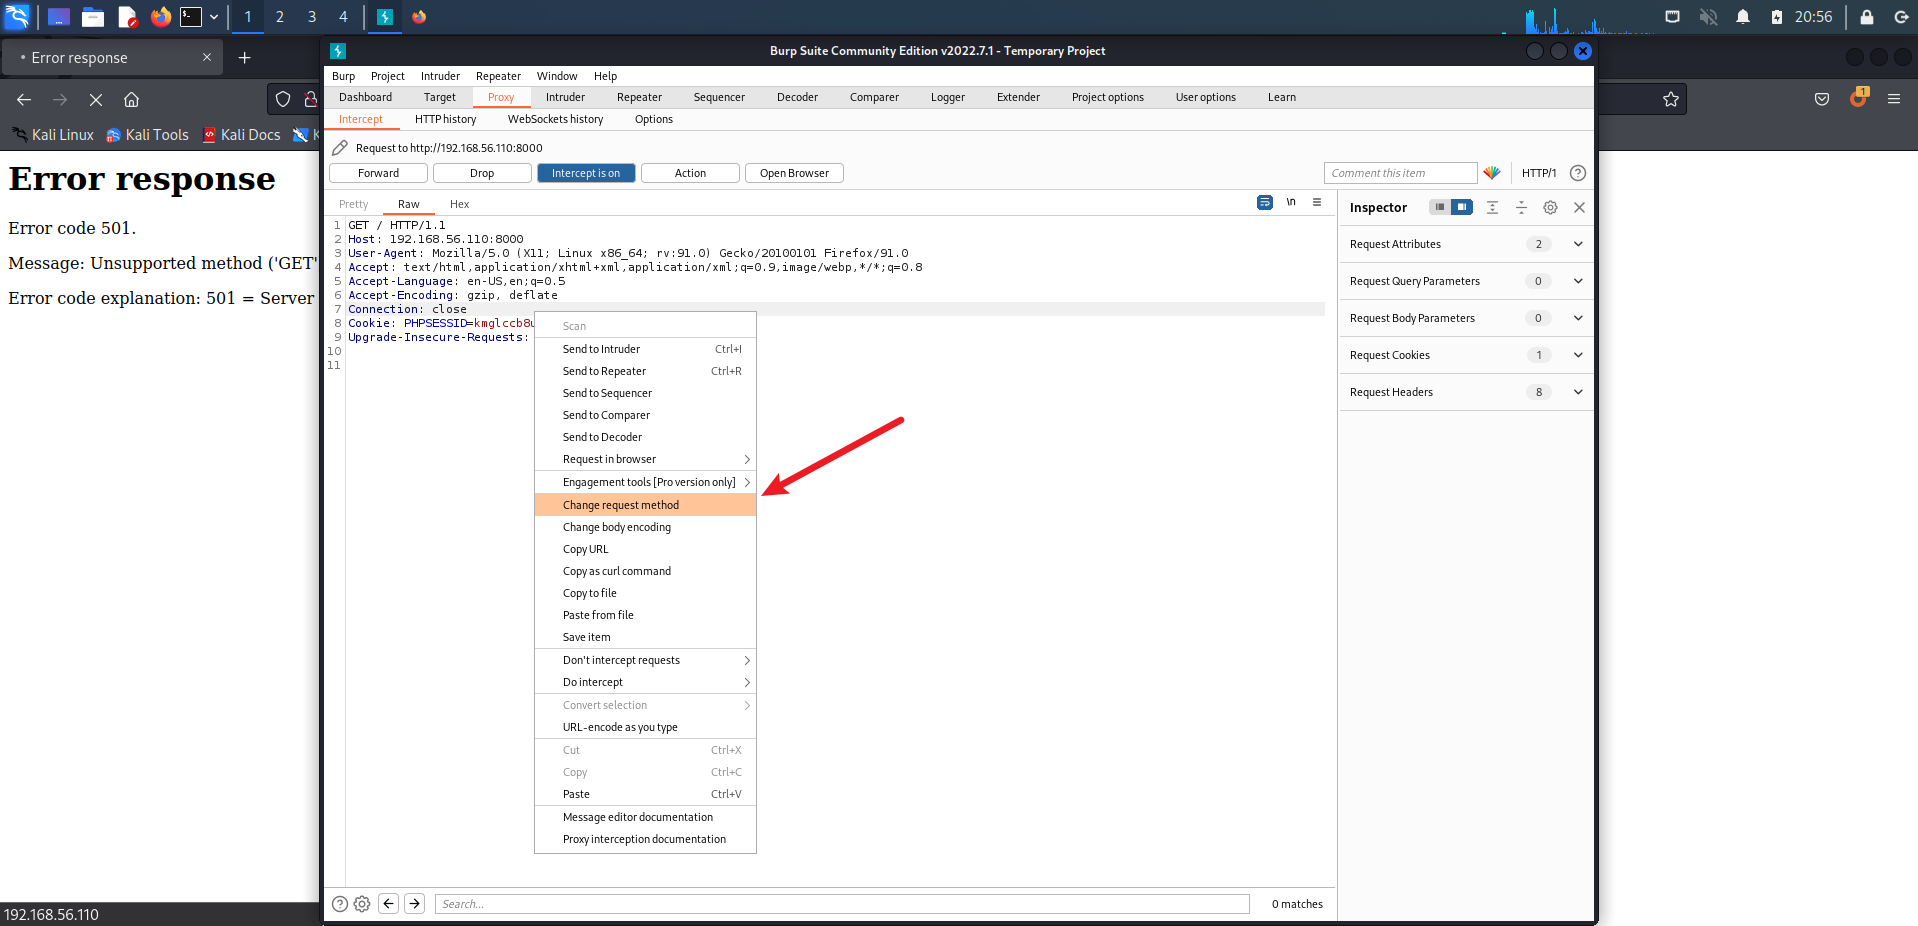Expand Request Query Parameters section
Image resolution: width=1918 pixels, height=926 pixels.
click(1578, 281)
